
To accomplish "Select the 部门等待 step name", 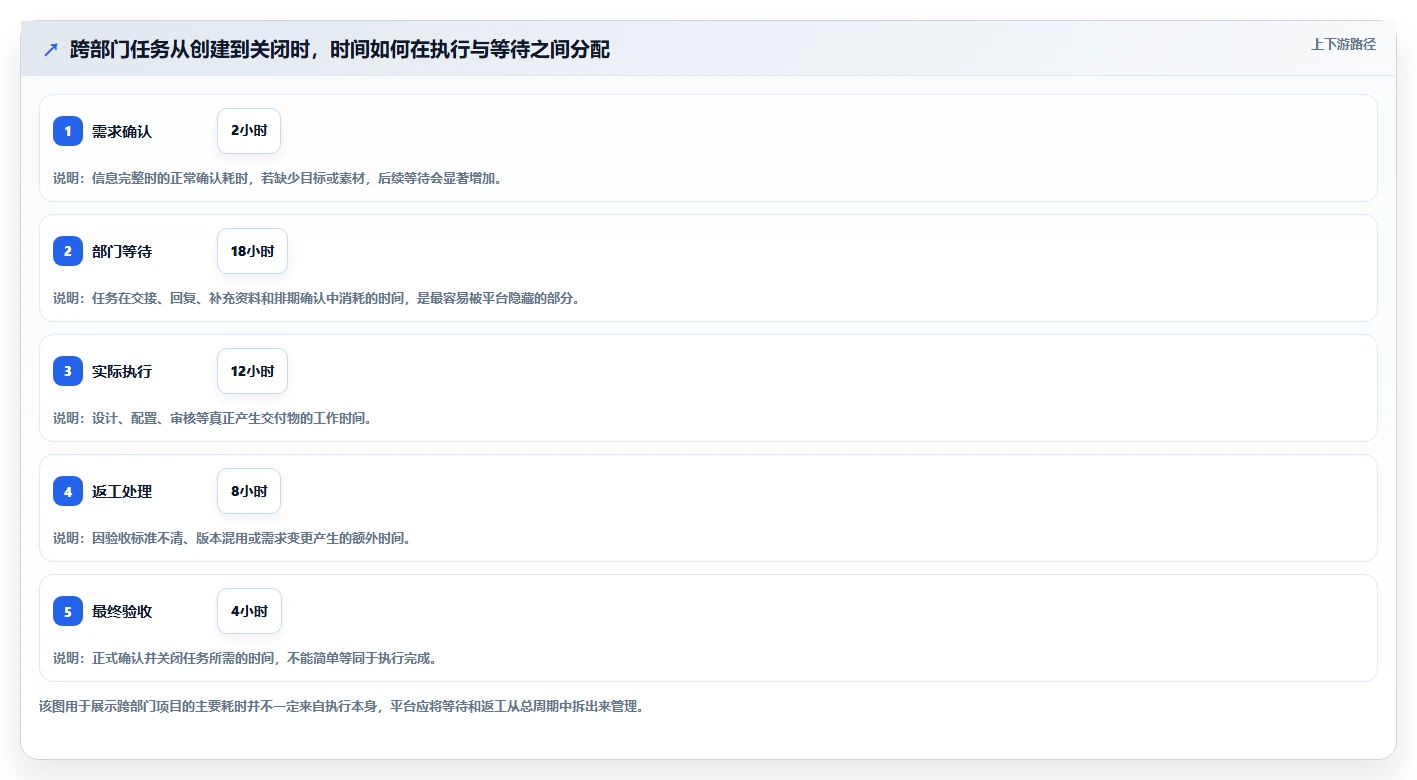I will (x=122, y=251).
